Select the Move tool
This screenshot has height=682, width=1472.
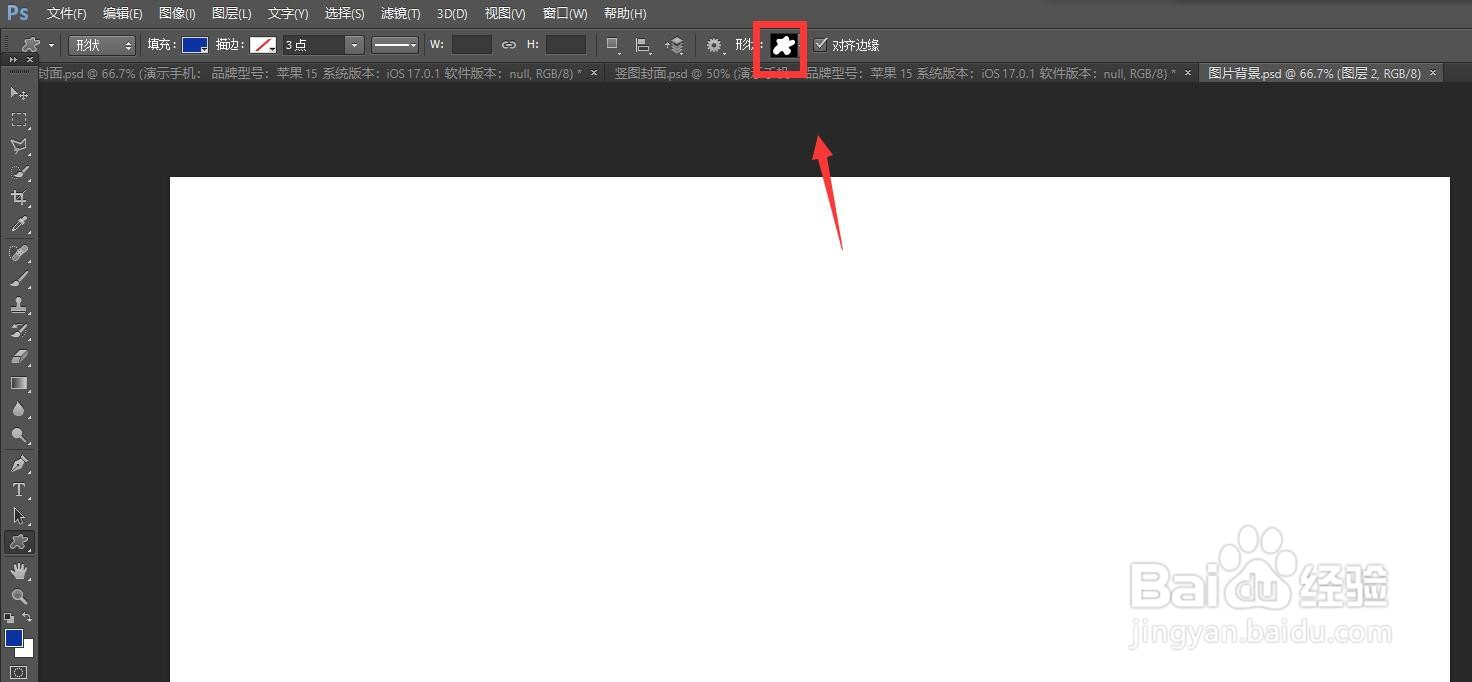pos(19,93)
